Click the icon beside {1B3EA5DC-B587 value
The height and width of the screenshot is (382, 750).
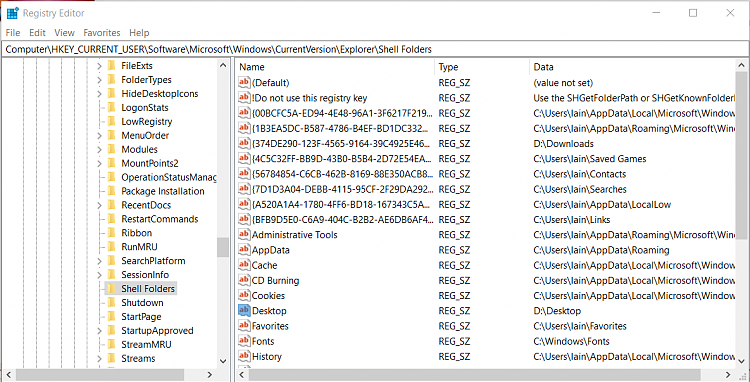pyautogui.click(x=244, y=128)
